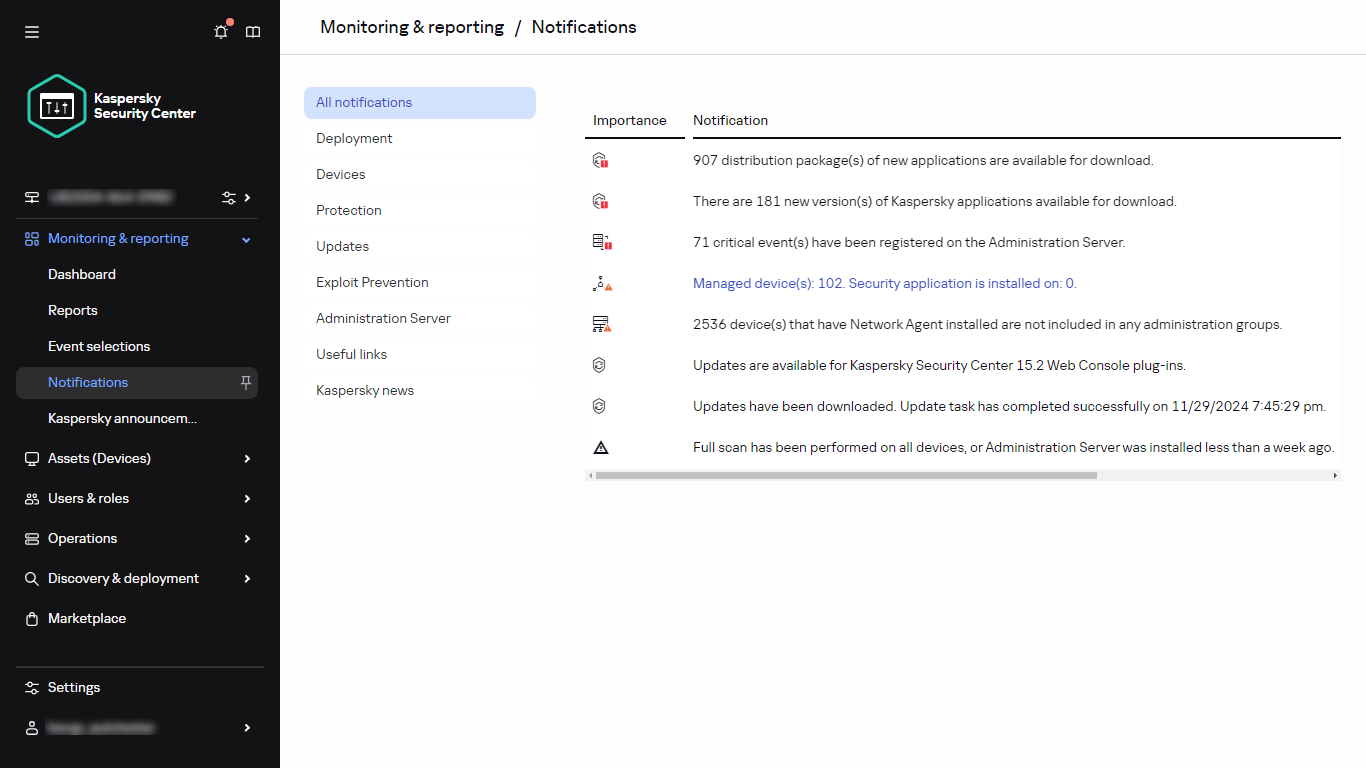The image size is (1366, 768).
Task: Collapse the Monitoring & reporting section
Action: click(x=246, y=238)
